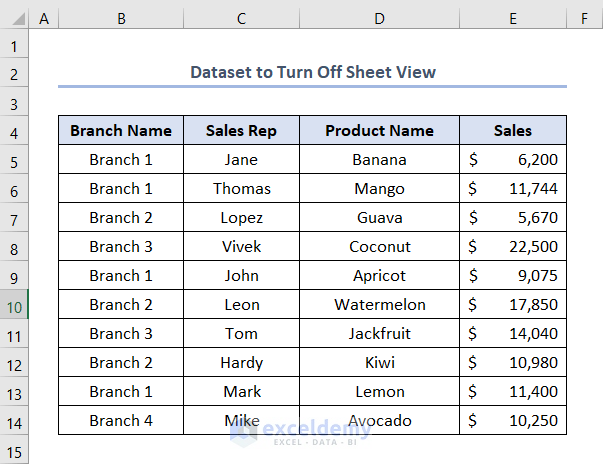The image size is (603, 464).
Task: Select column D header
Action: 379,18
